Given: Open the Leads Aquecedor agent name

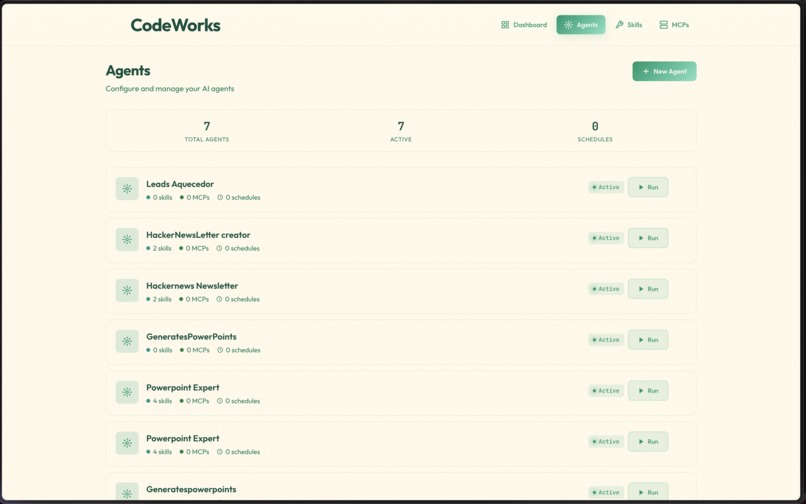Looking at the screenshot, I should pos(180,184).
